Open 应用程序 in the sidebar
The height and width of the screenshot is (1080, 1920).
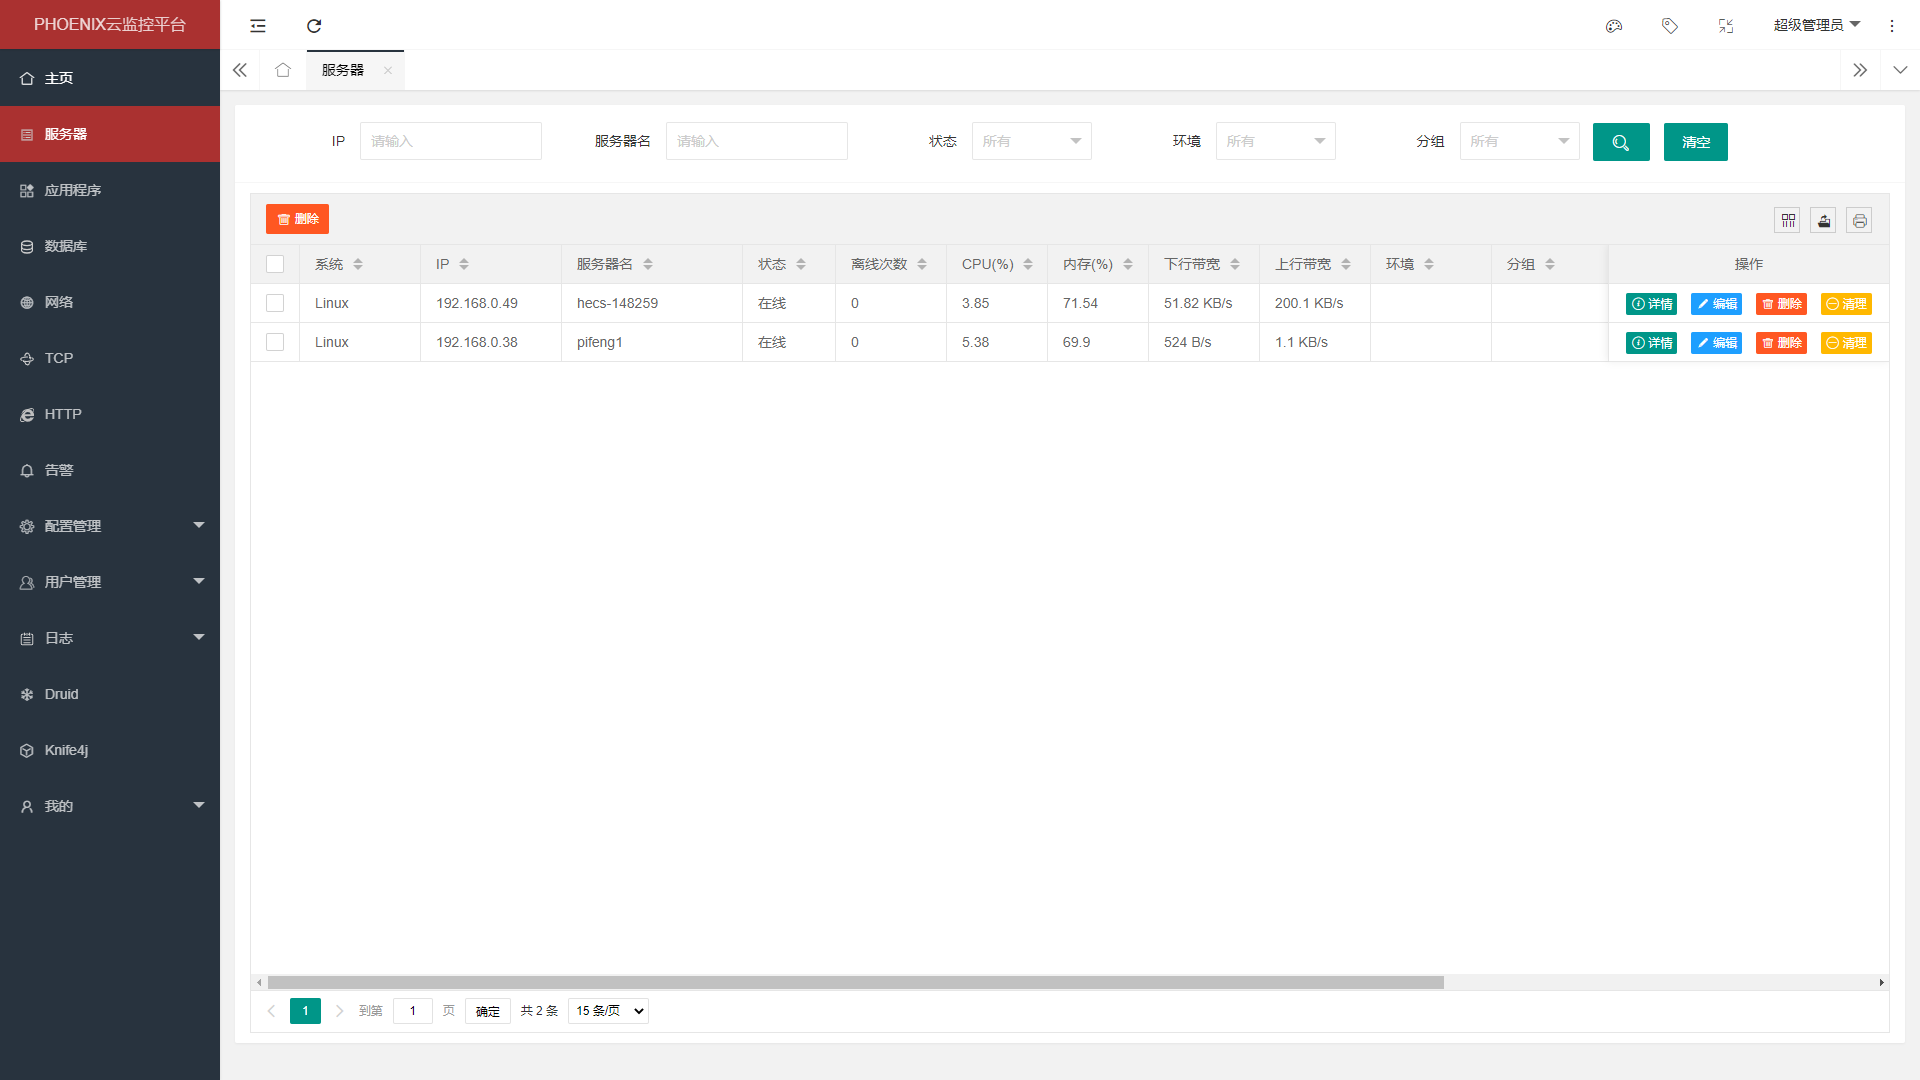73,190
